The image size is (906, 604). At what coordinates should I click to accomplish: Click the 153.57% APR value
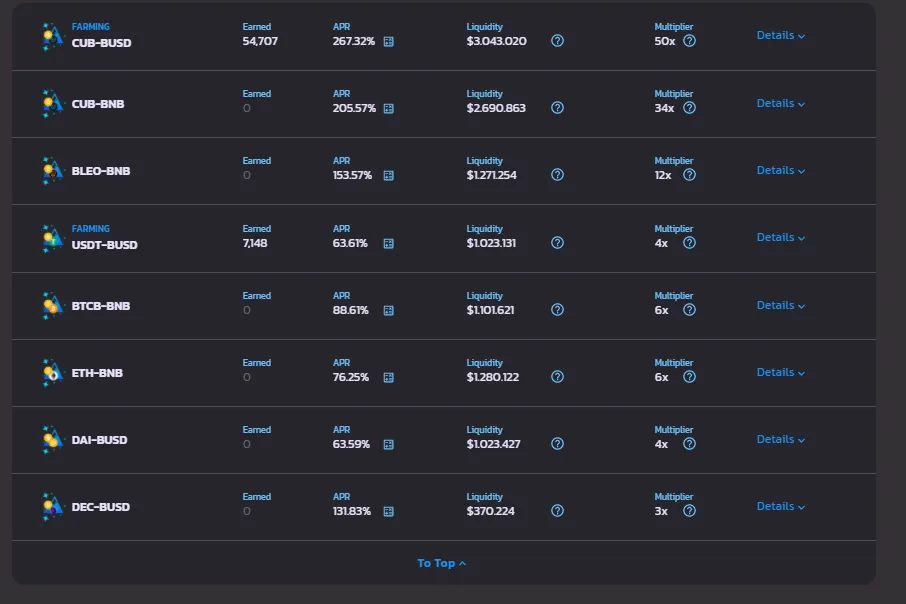[x=352, y=176]
